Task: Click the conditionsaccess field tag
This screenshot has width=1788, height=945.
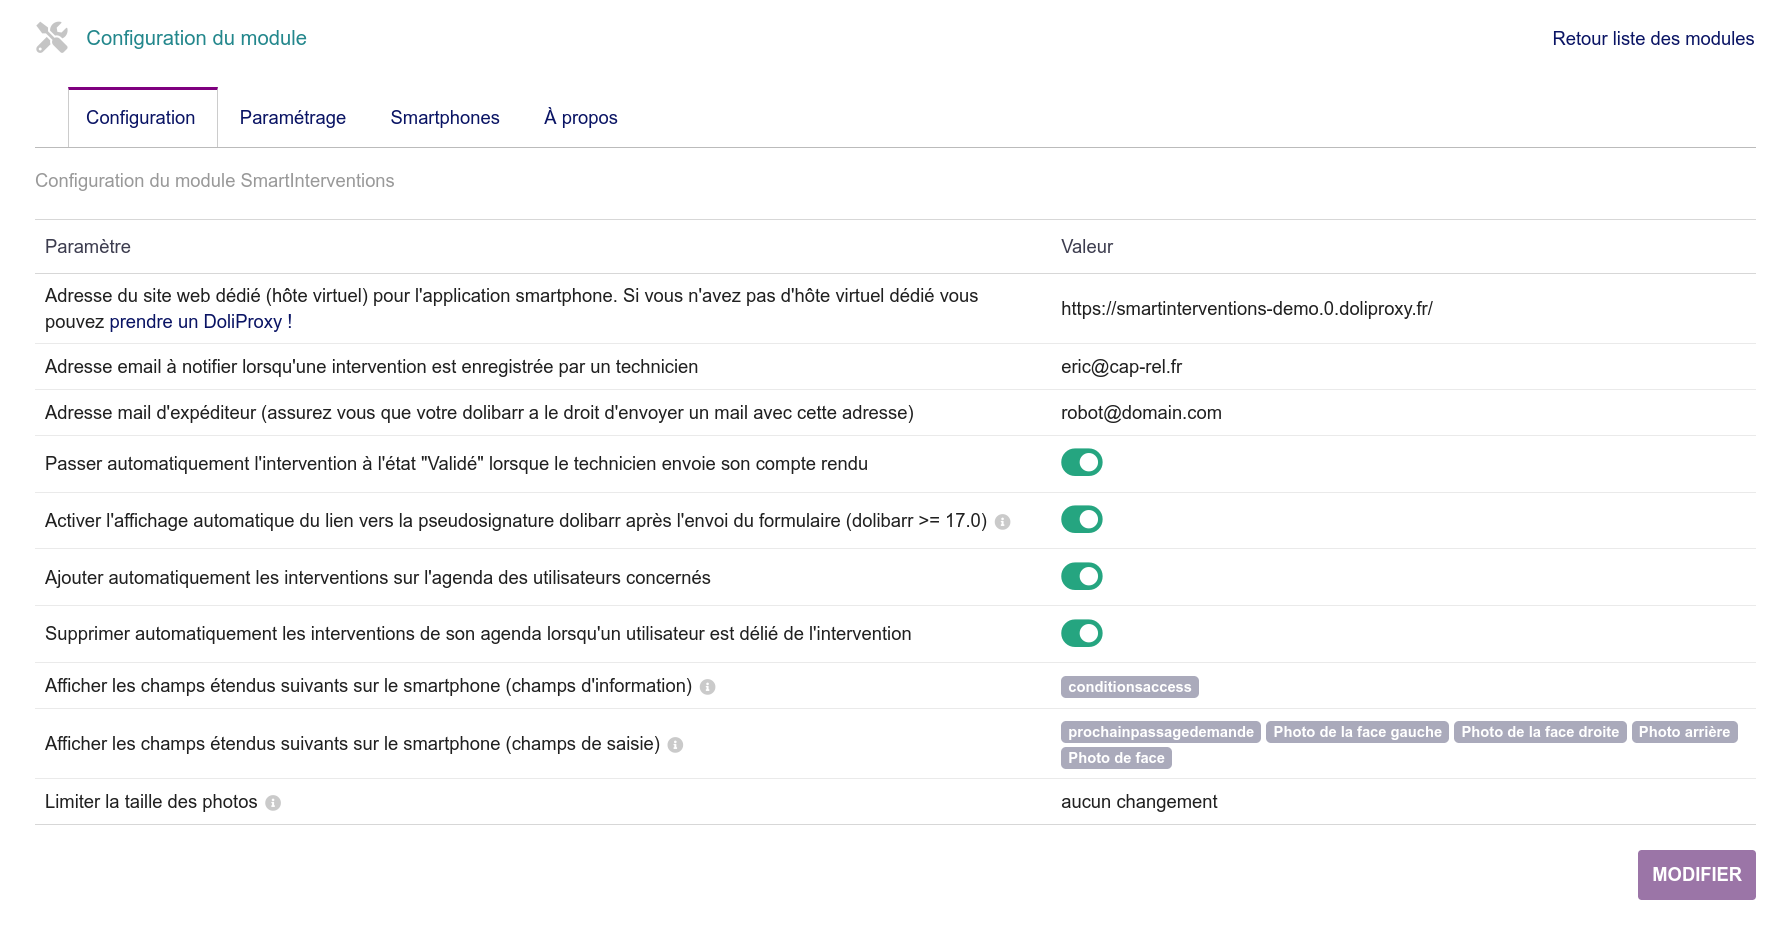Action: pyautogui.click(x=1129, y=687)
